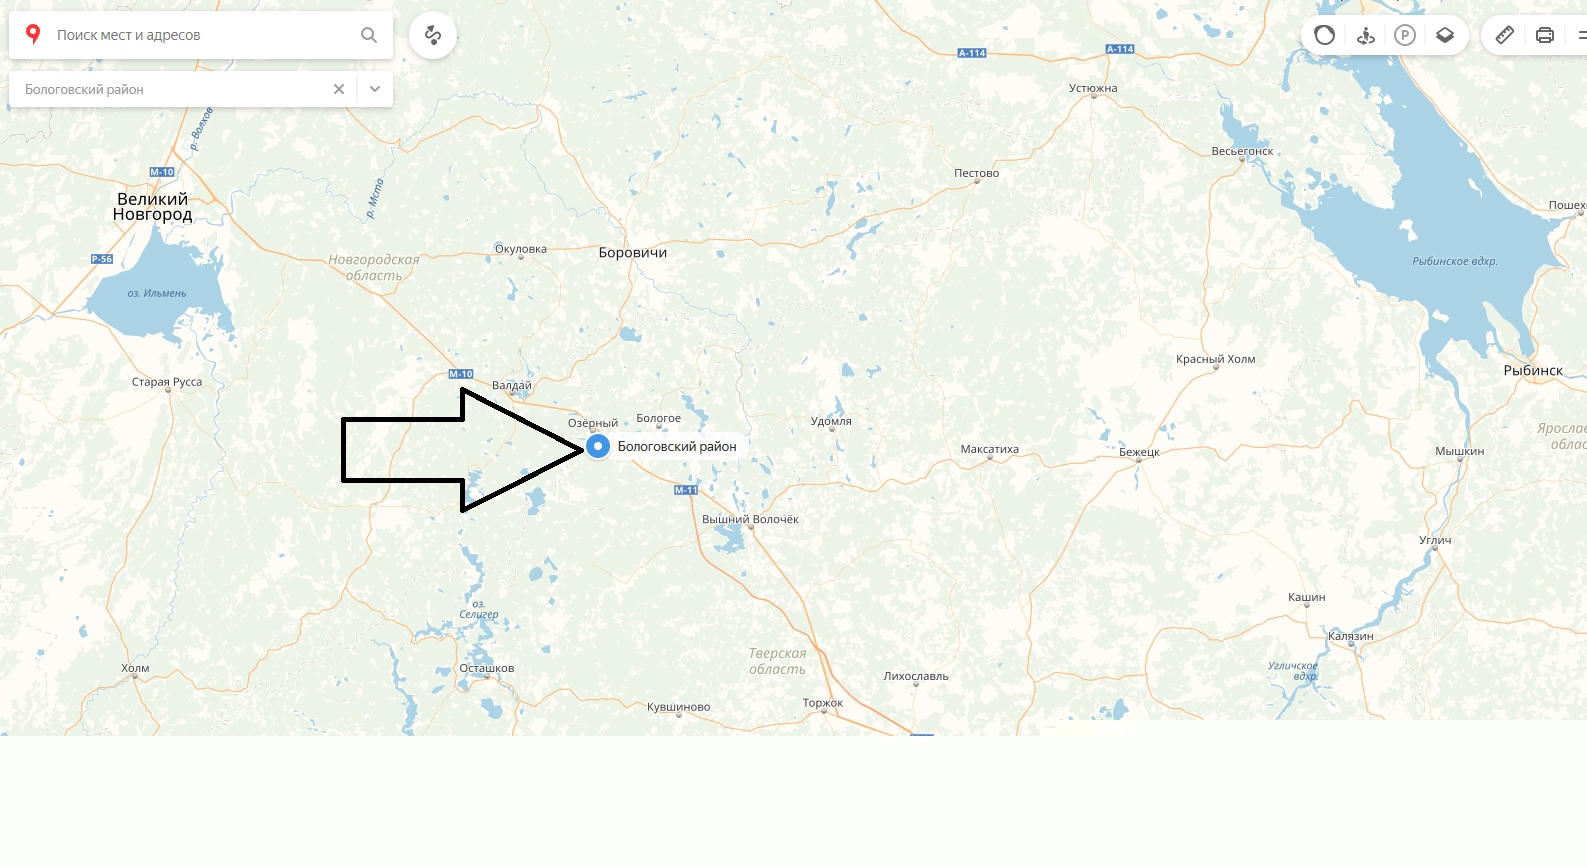The image size is (1587, 867).
Task: Click the M-11 highway badge
Action: point(686,490)
